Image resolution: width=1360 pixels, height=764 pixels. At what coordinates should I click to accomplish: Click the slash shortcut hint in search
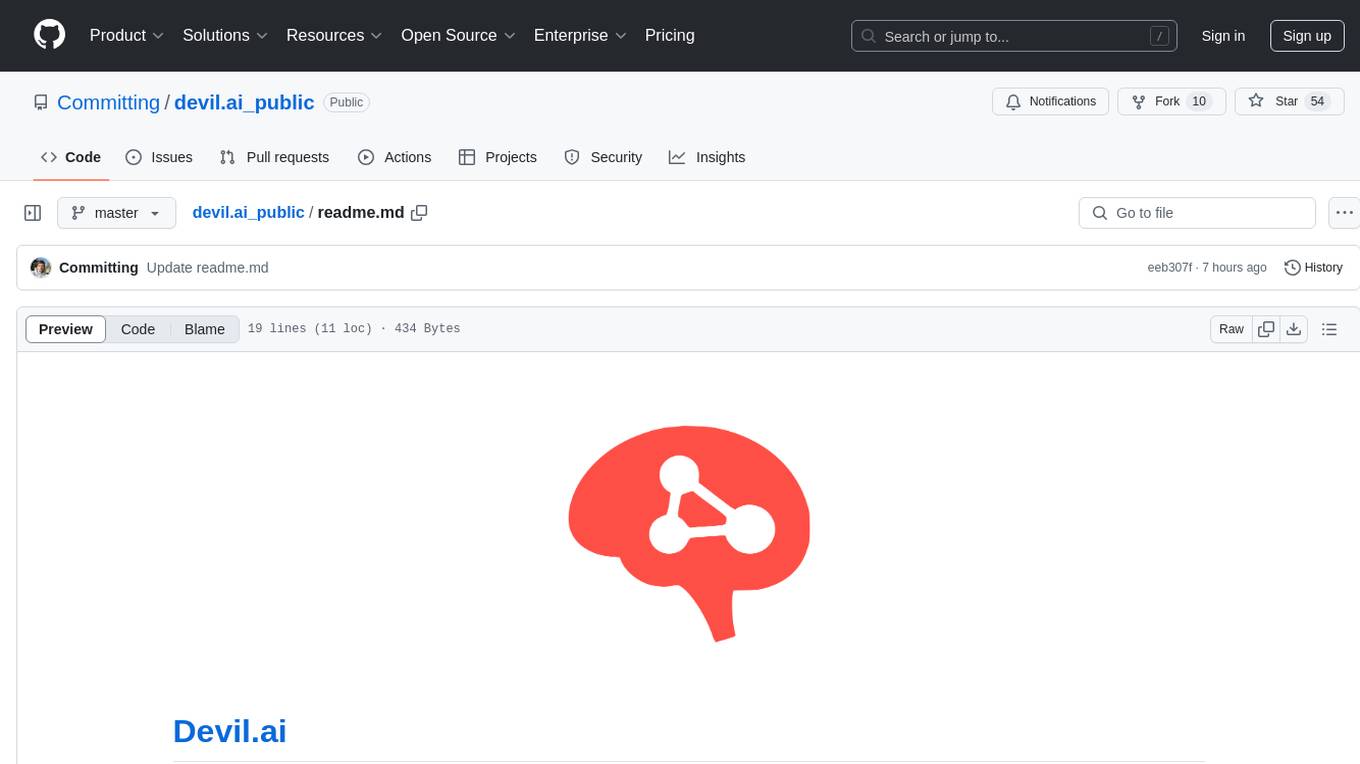coord(1159,36)
